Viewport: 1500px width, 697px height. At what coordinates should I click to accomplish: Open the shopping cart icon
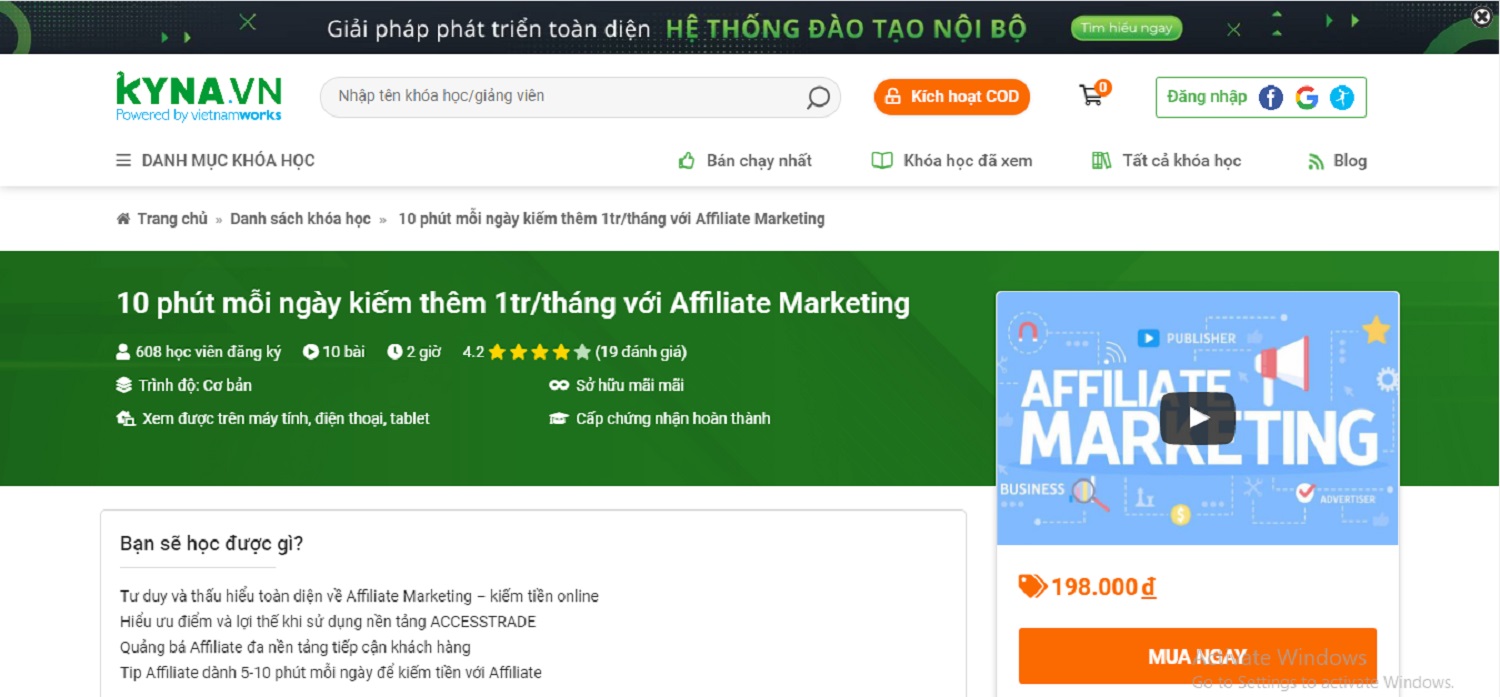point(1091,96)
